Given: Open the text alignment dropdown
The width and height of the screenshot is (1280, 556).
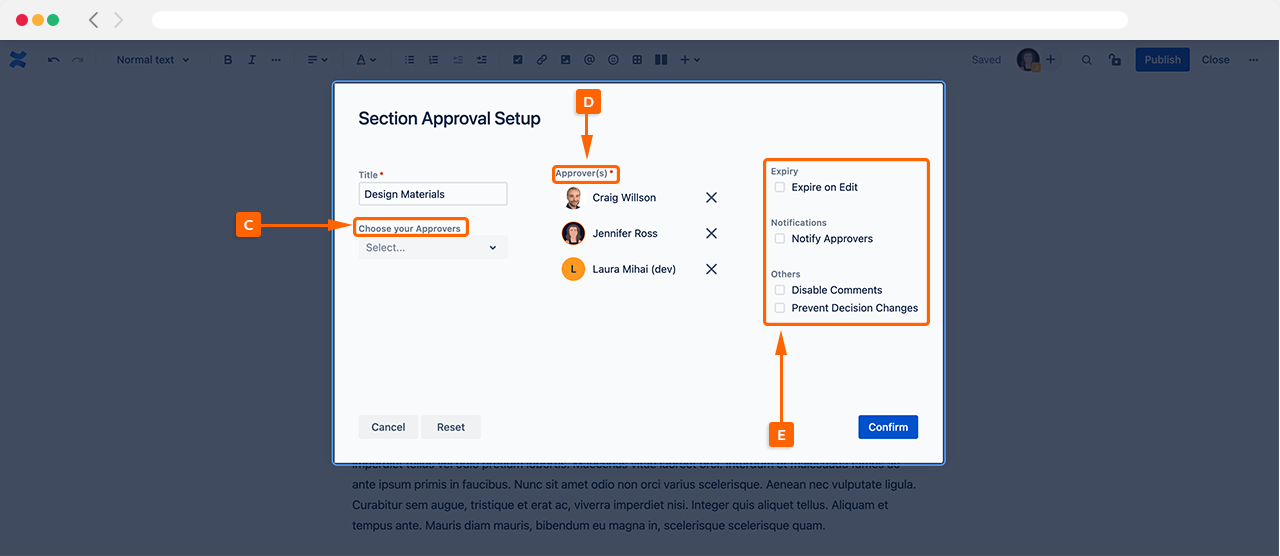Looking at the screenshot, I should (x=317, y=60).
